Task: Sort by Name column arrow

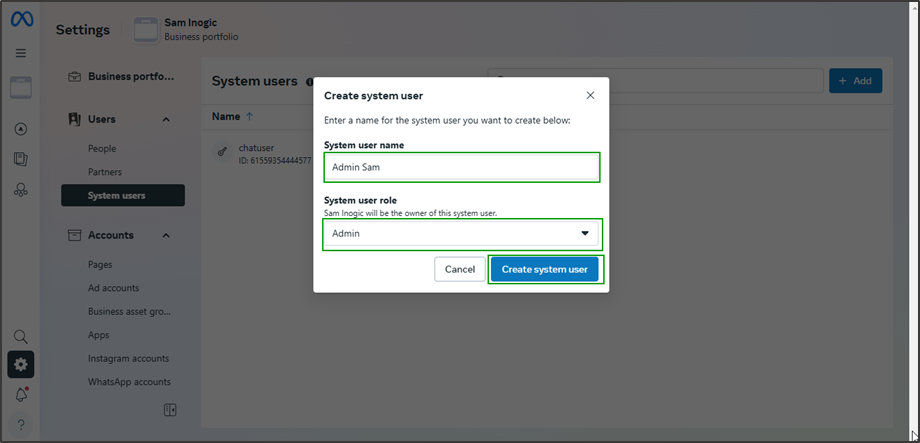Action: click(249, 117)
